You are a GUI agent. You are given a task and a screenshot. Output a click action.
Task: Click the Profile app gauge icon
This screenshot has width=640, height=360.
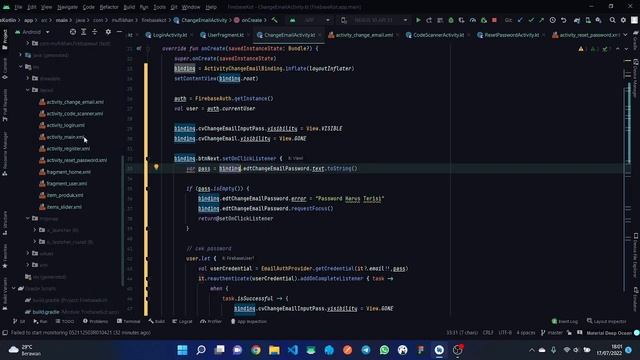pyautogui.click(x=473, y=20)
